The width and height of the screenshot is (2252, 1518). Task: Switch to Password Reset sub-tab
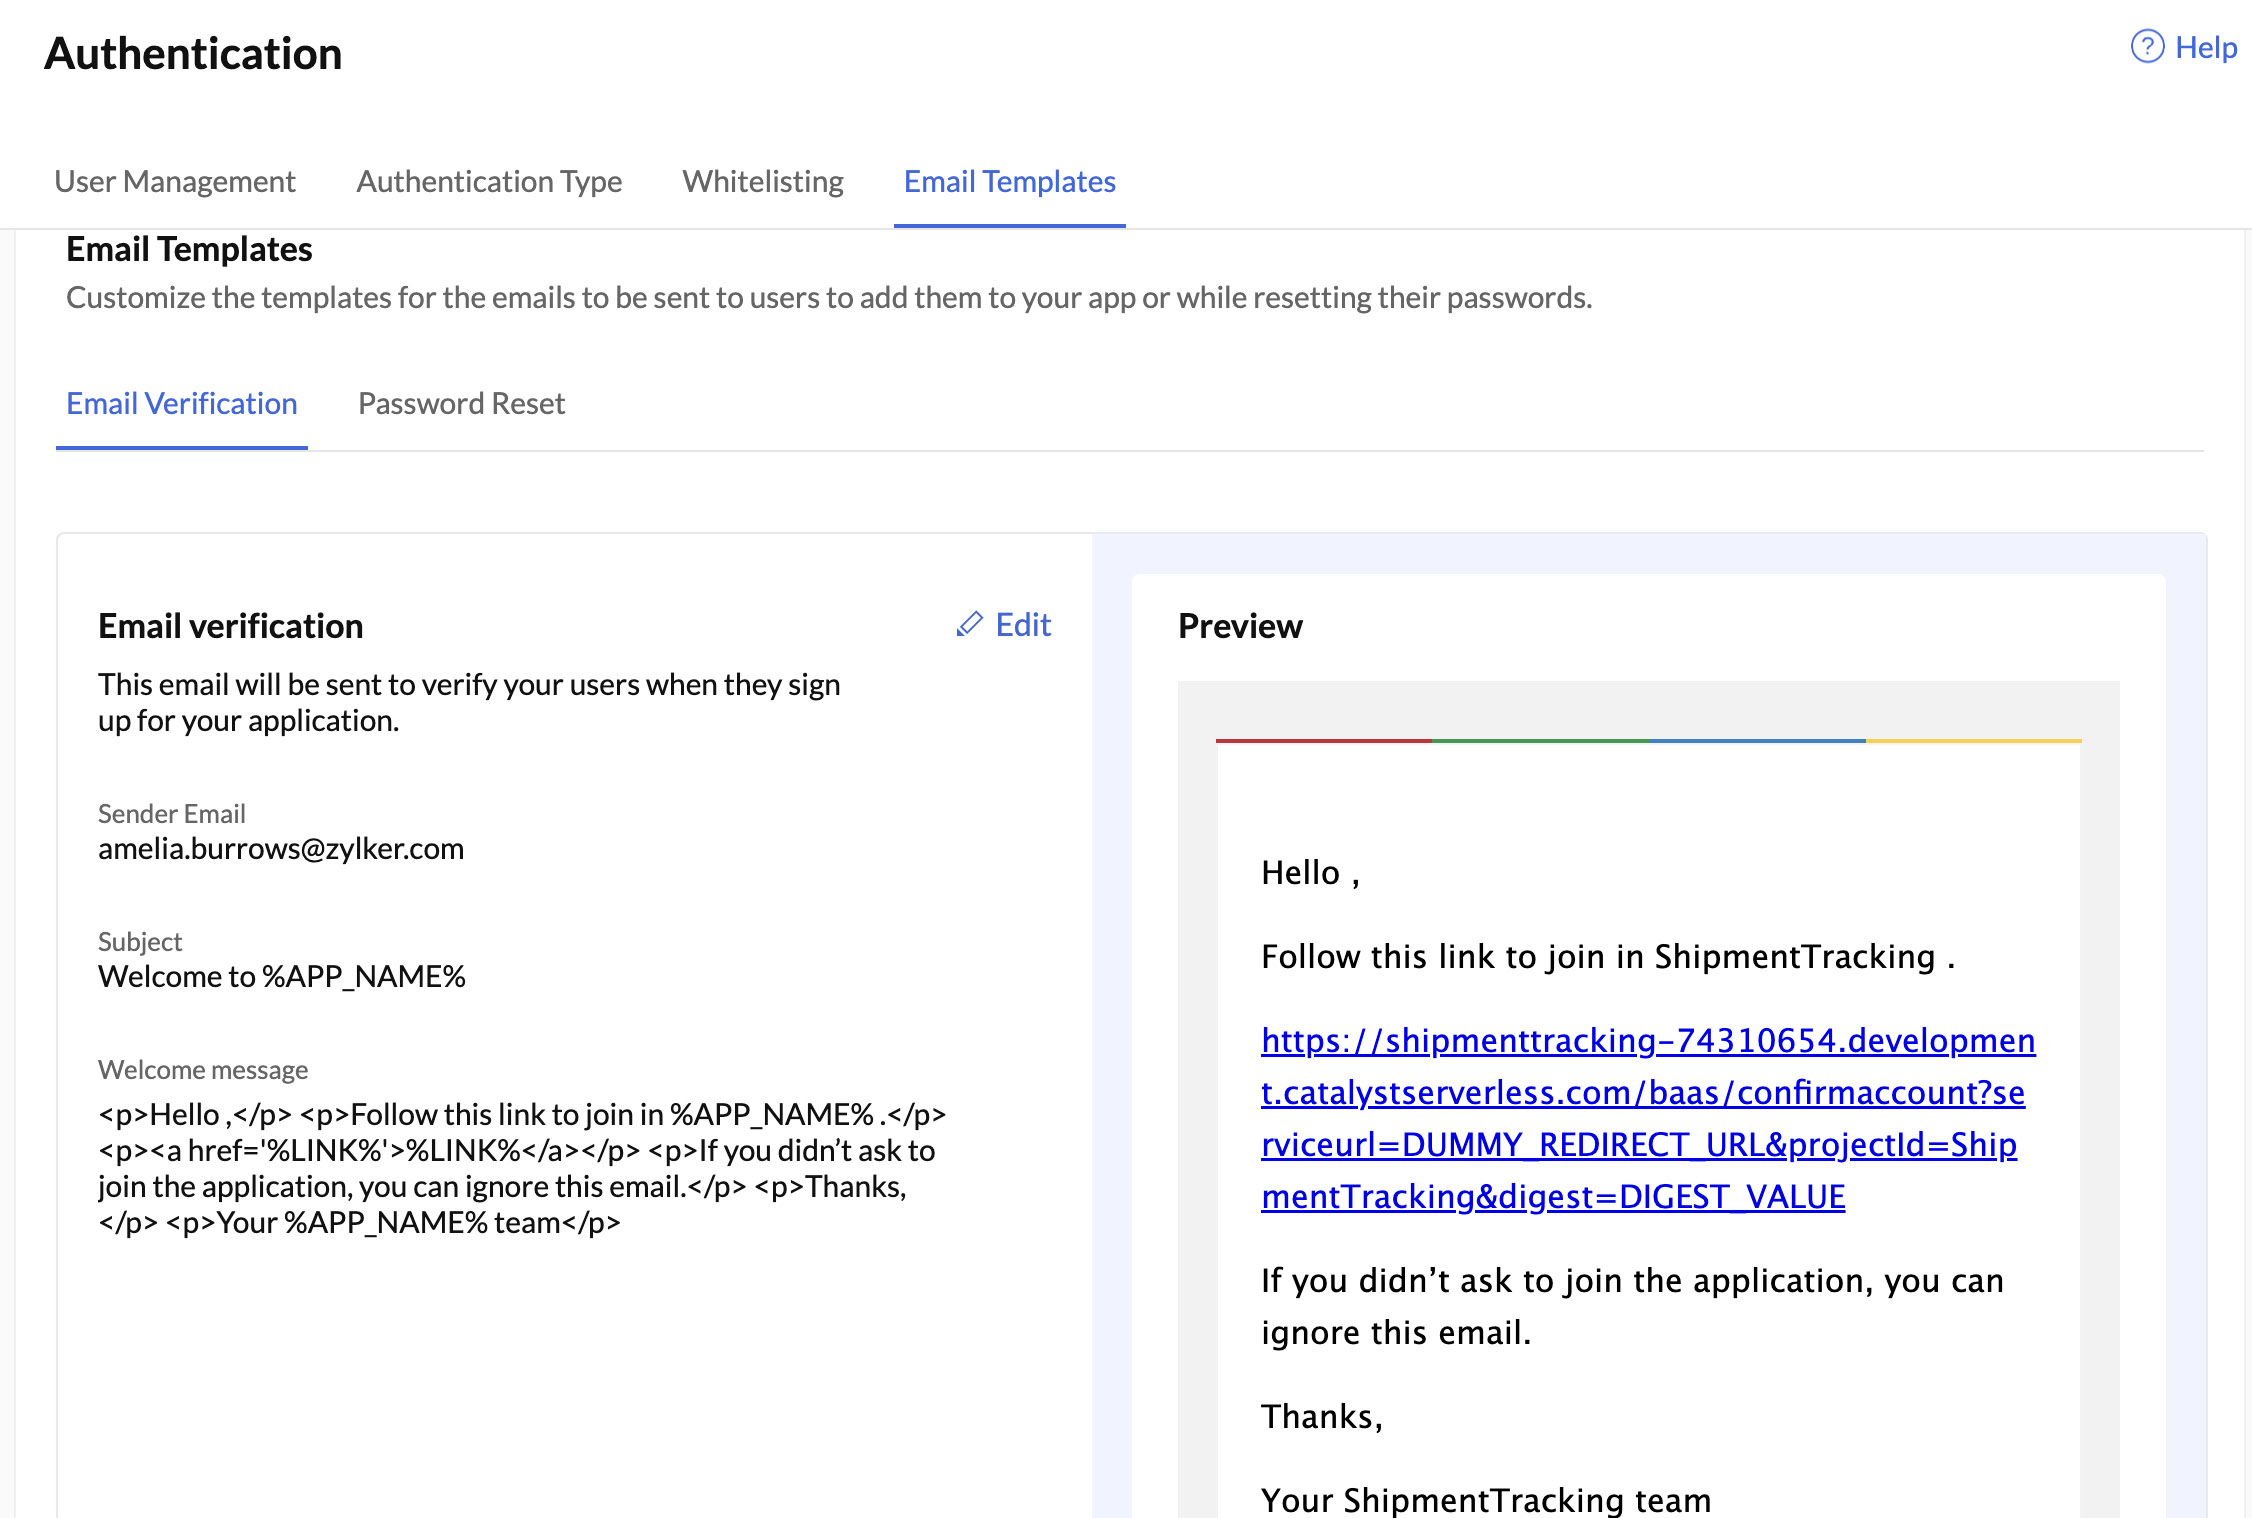(x=461, y=403)
